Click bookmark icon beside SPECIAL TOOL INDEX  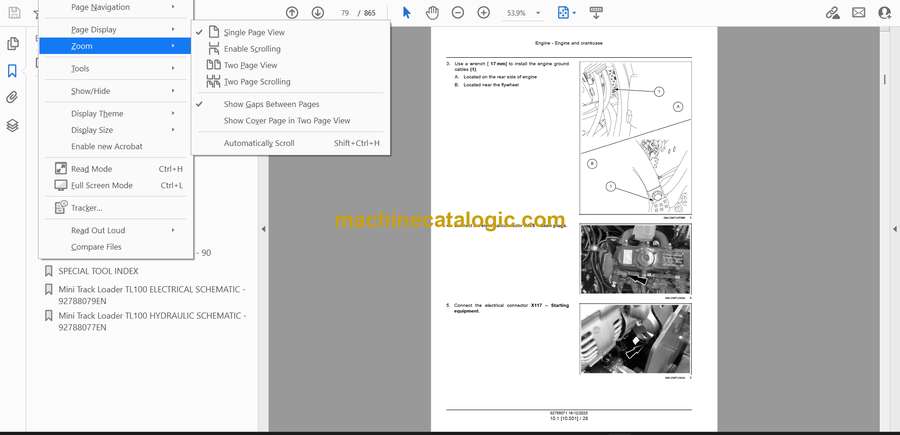click(x=49, y=271)
